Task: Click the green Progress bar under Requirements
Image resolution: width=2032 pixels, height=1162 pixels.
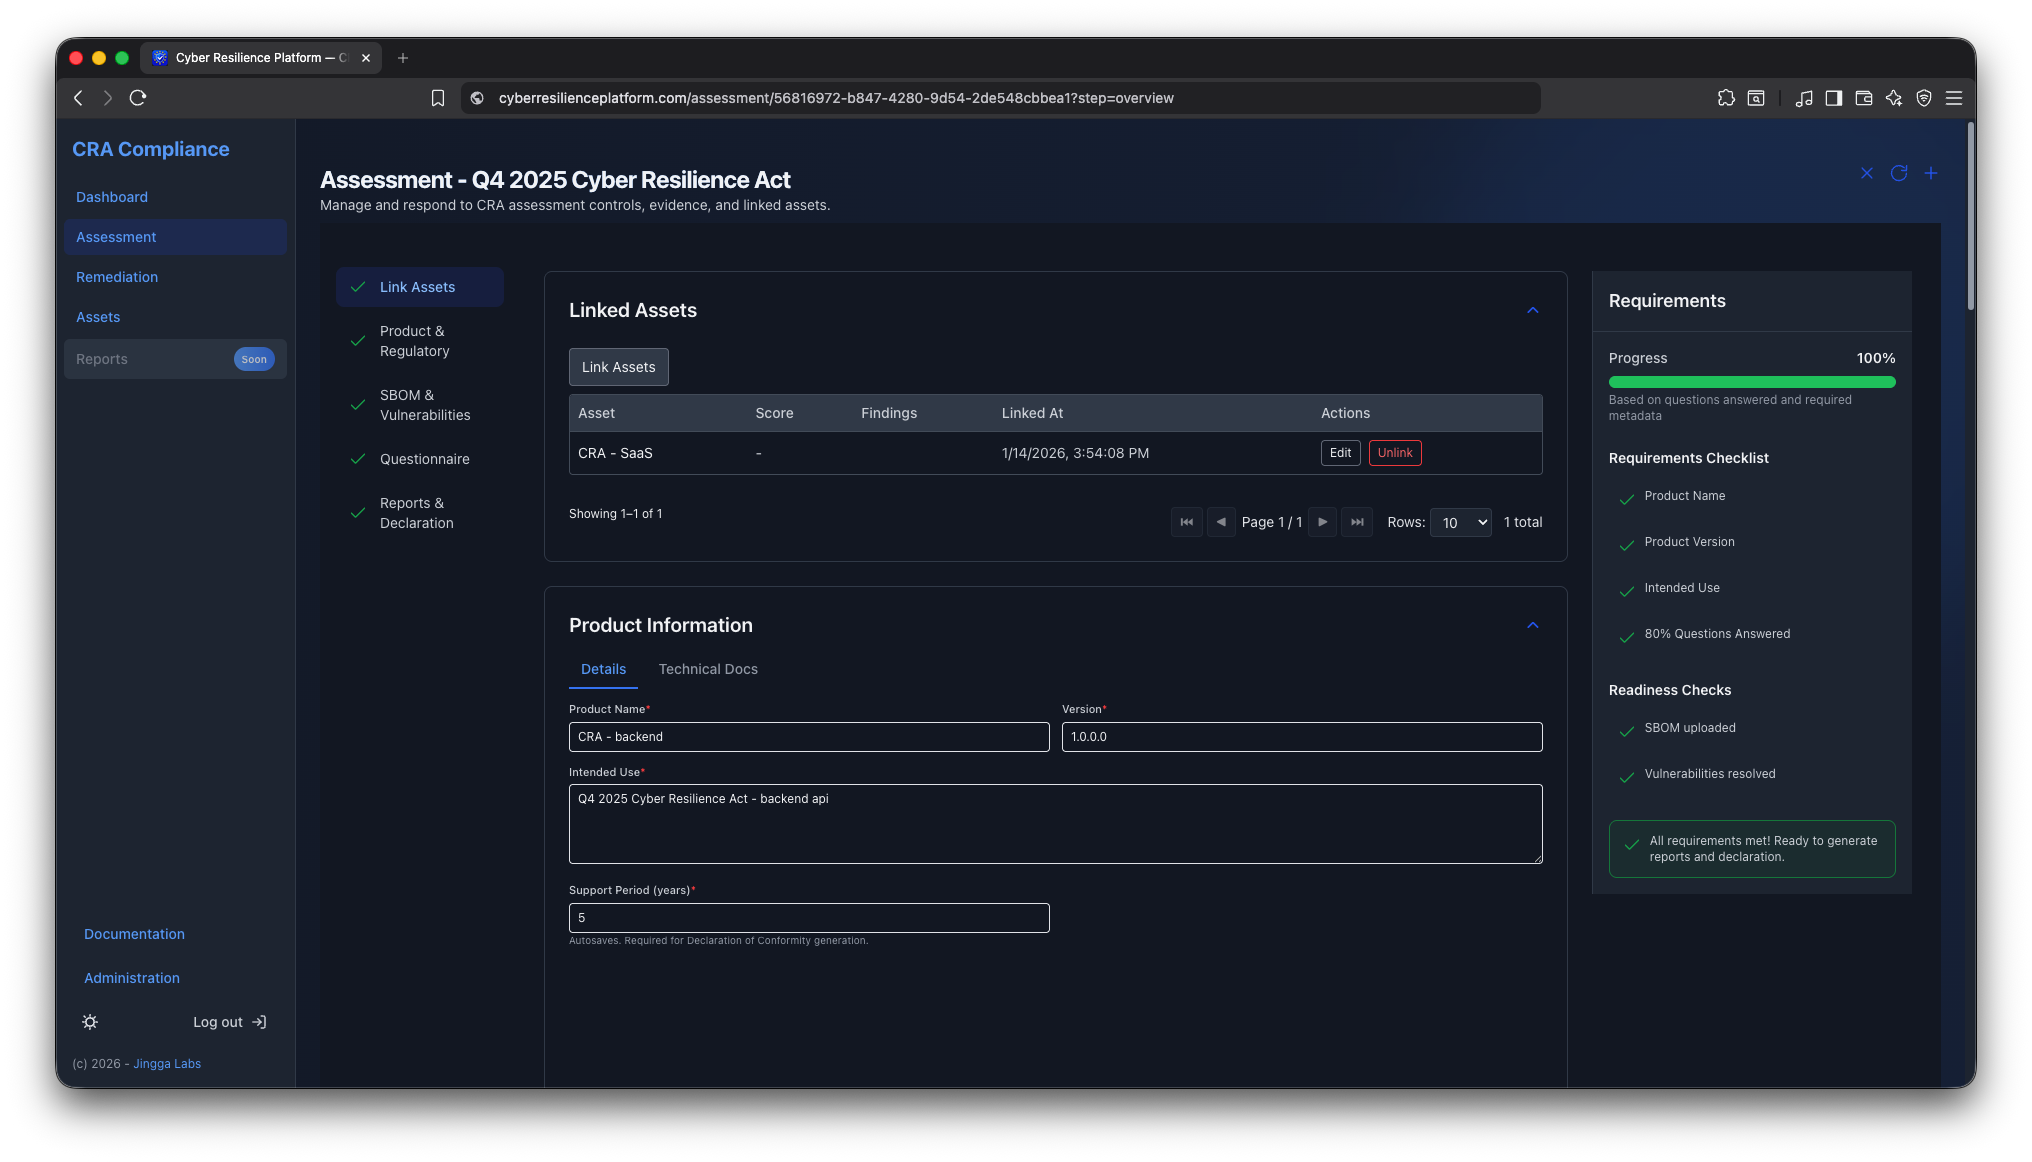Action: pos(1751,382)
